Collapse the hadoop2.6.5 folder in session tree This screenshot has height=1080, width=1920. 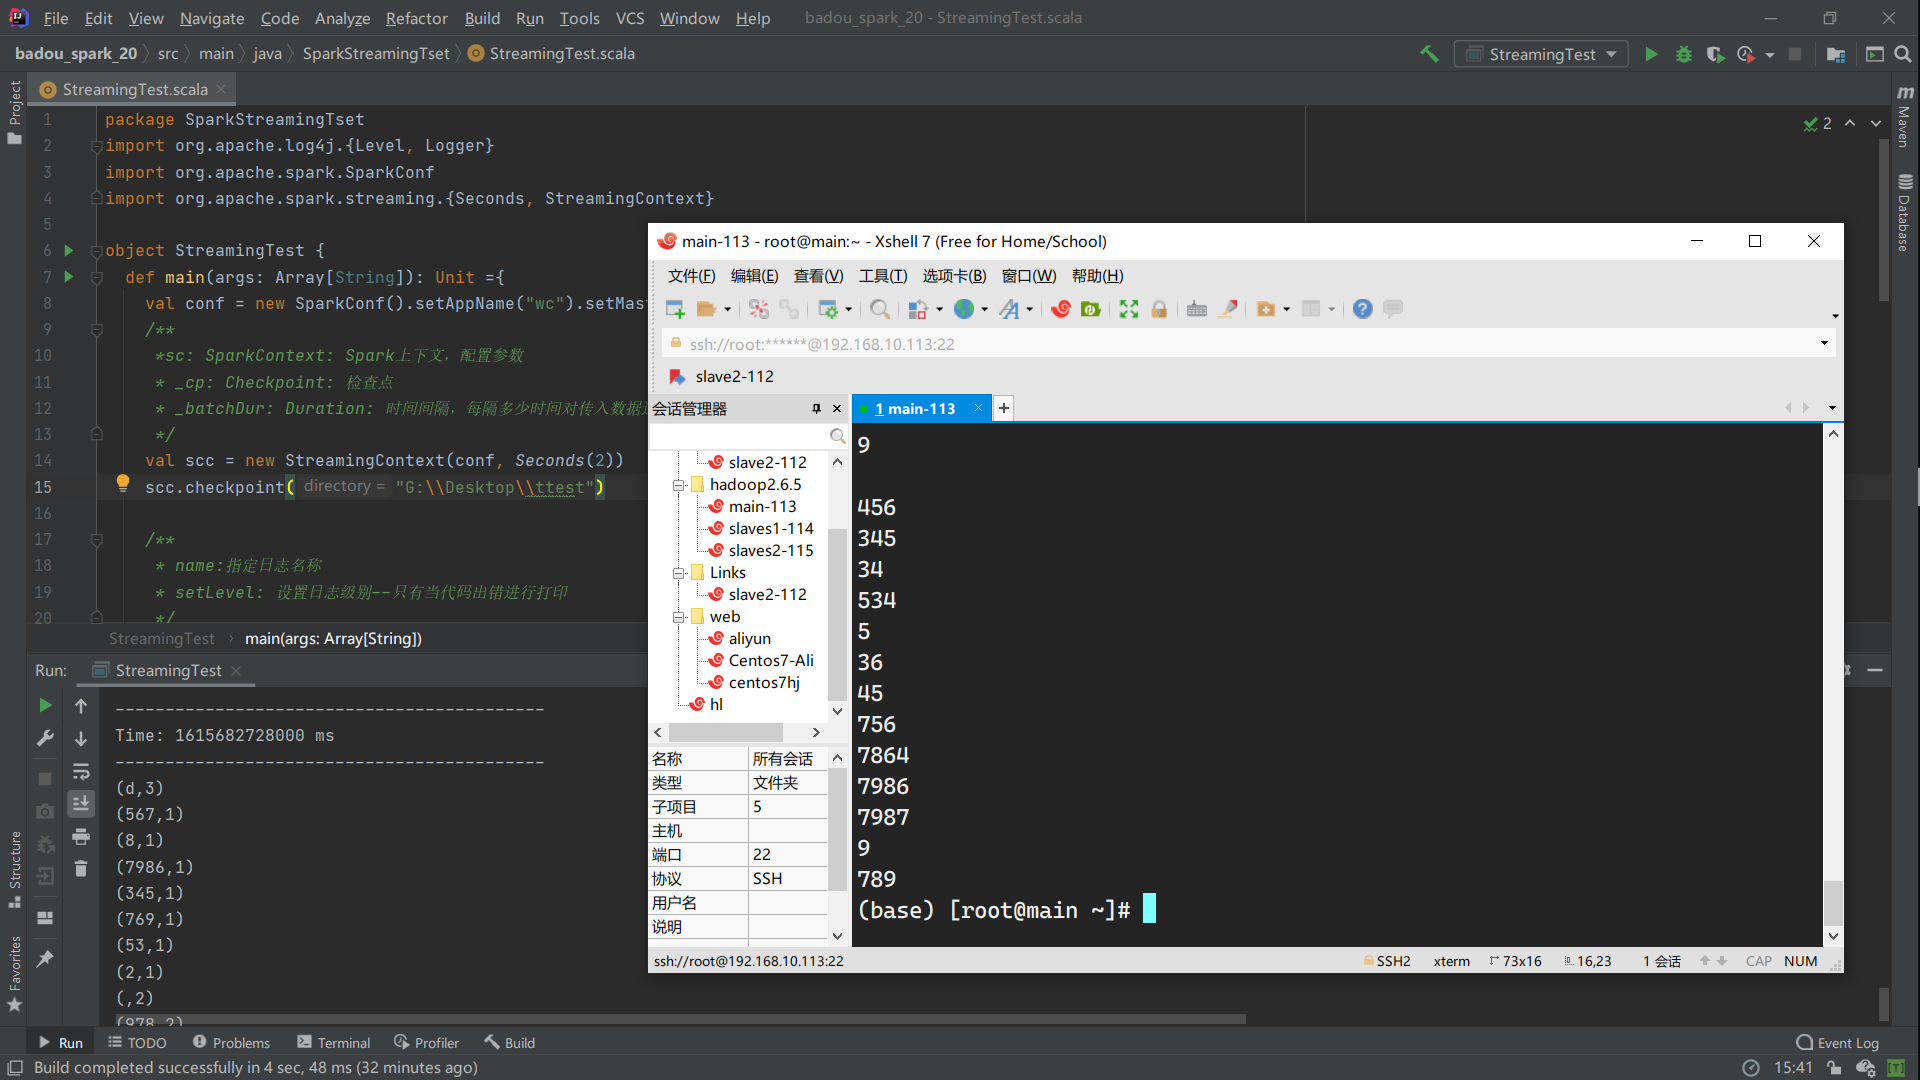(x=678, y=485)
